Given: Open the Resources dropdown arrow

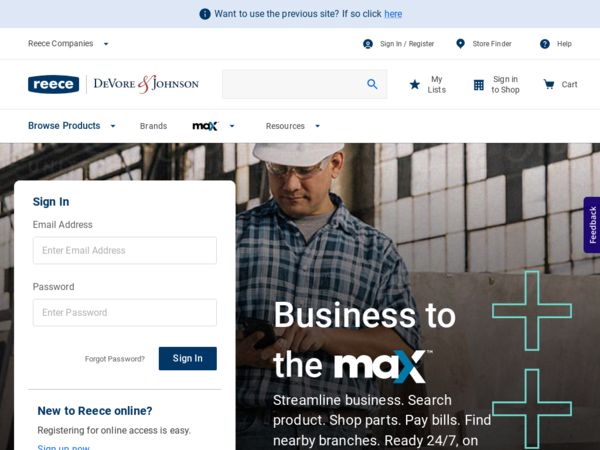Looking at the screenshot, I should (317, 126).
